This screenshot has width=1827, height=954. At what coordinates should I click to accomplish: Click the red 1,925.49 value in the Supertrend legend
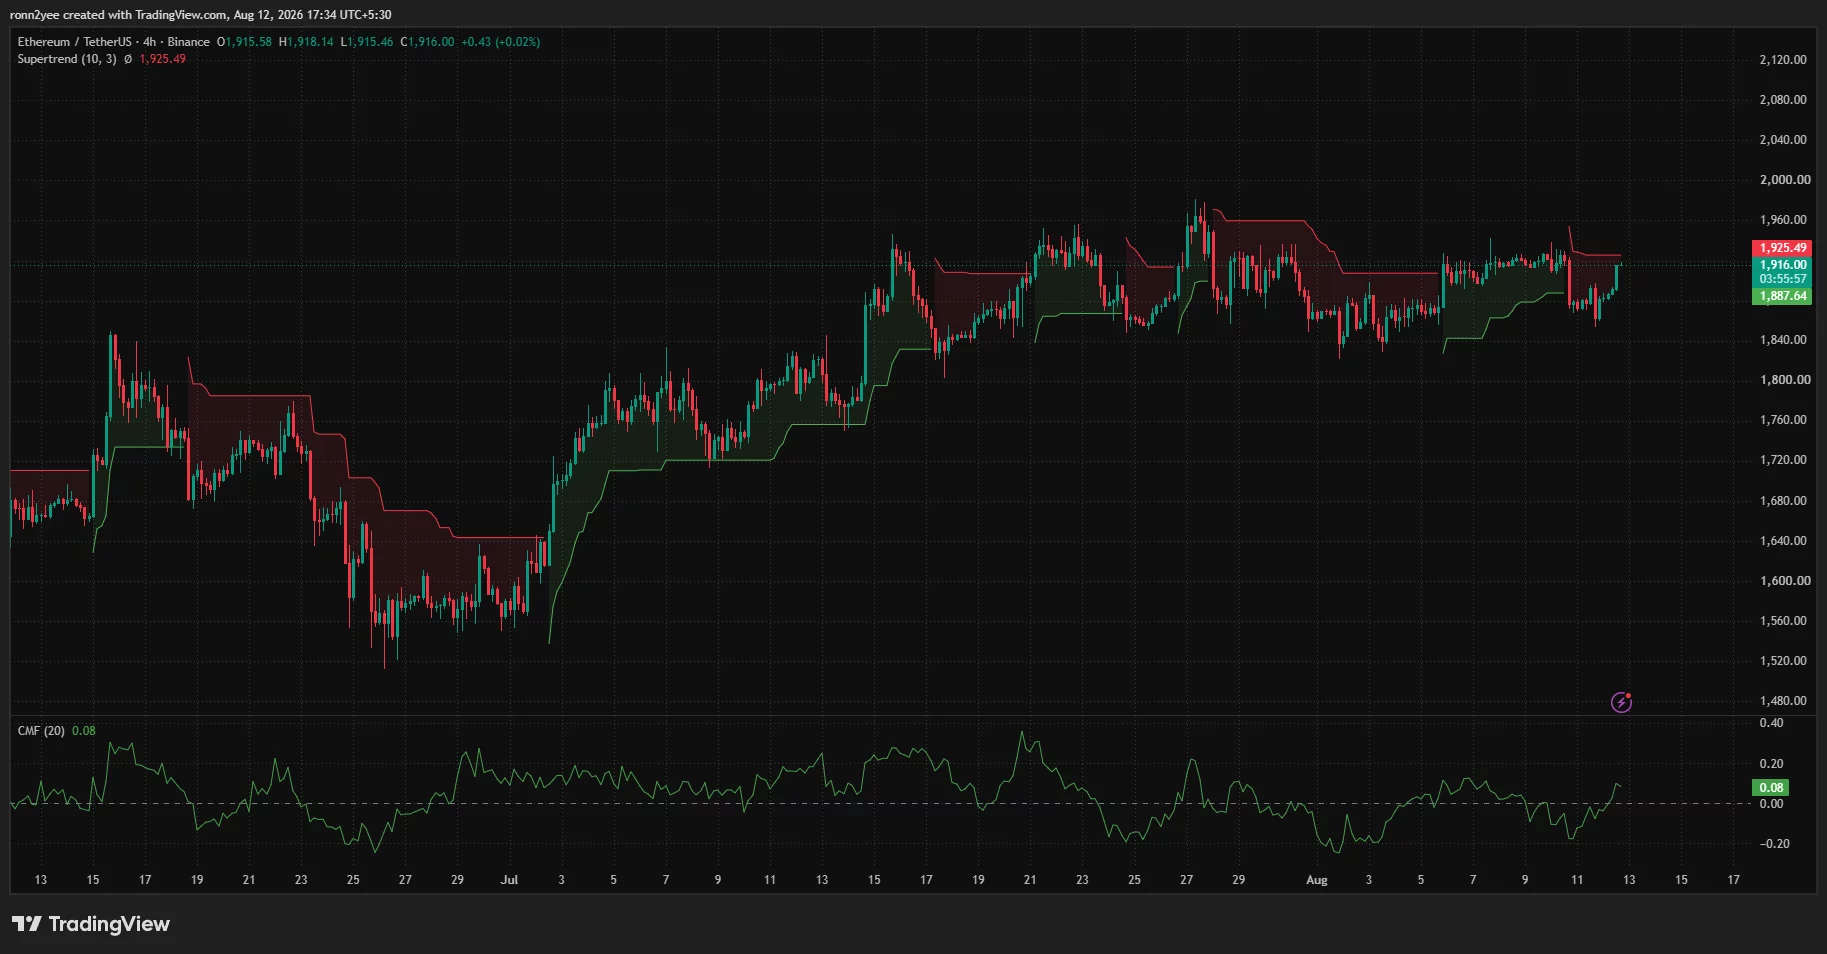[162, 59]
